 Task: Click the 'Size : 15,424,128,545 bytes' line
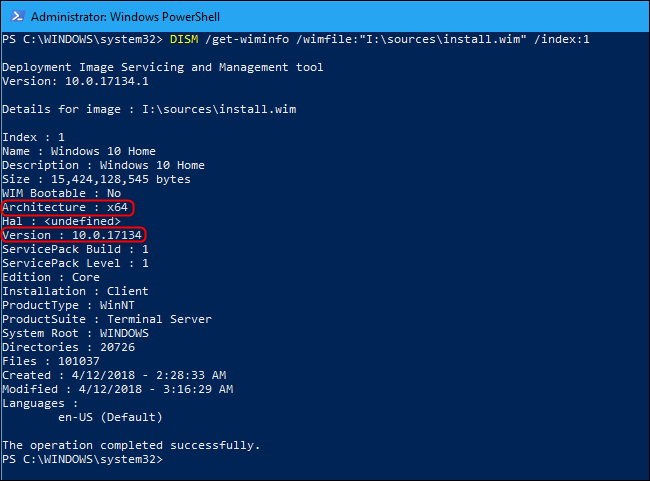tap(96, 179)
